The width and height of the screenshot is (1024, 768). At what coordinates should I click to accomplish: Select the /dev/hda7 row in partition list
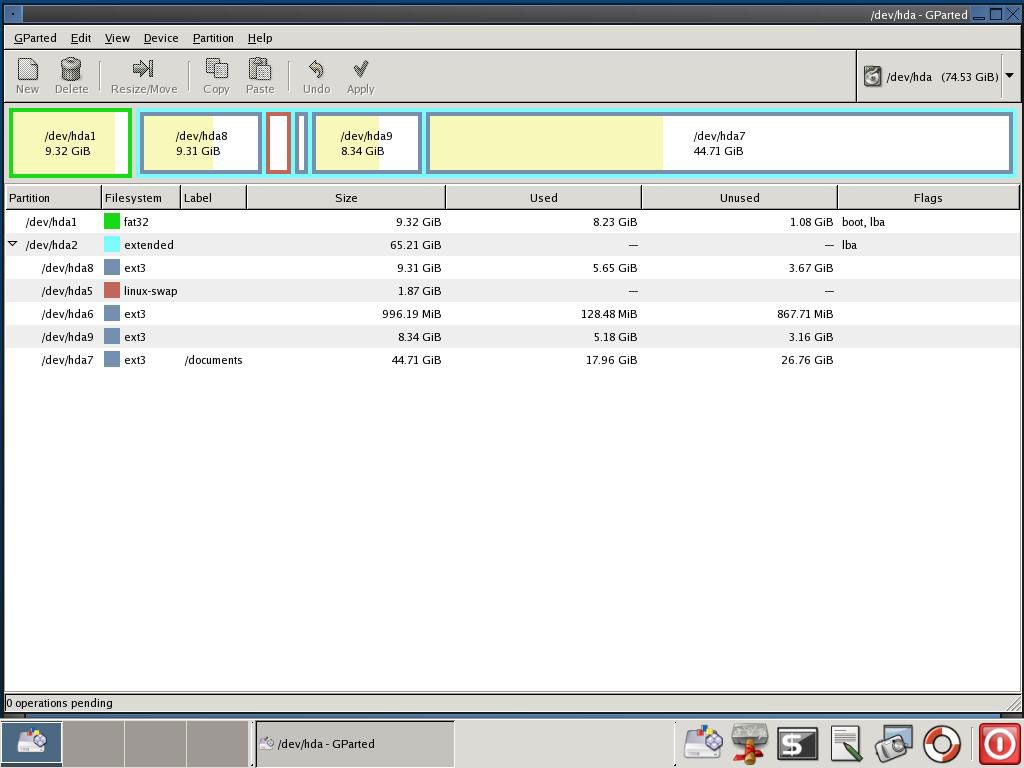click(x=512, y=360)
